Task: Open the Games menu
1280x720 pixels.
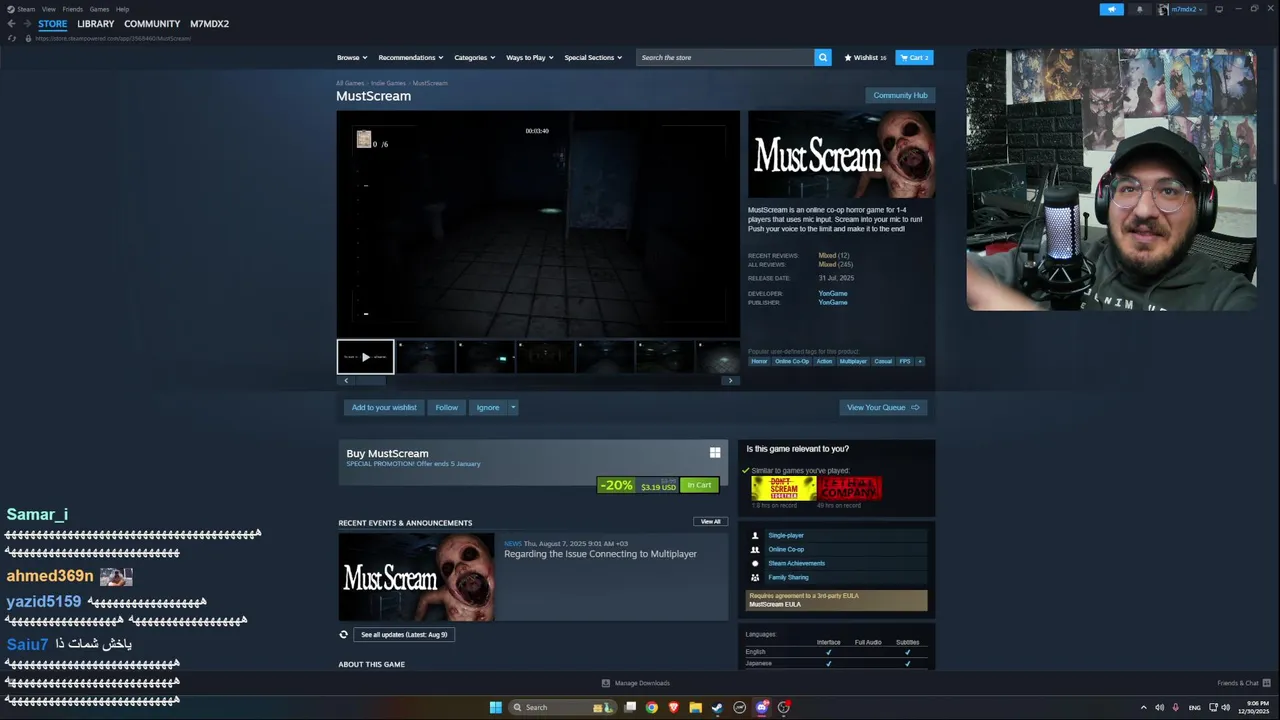Action: pyautogui.click(x=99, y=9)
